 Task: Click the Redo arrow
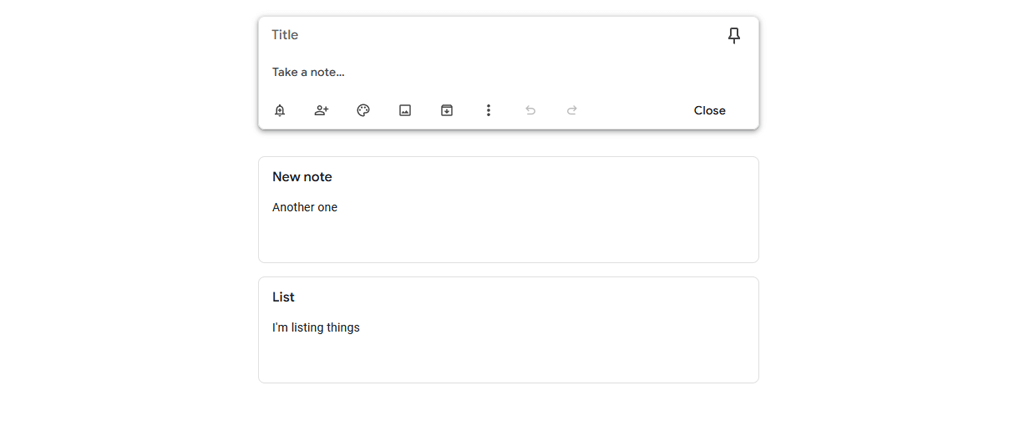(572, 110)
